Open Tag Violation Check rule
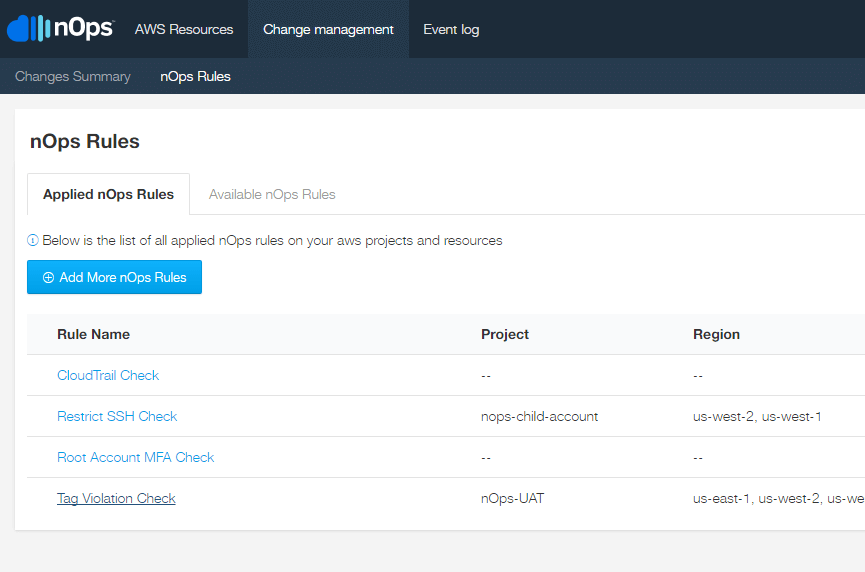Screen dimensions: 865x572 coord(116,498)
